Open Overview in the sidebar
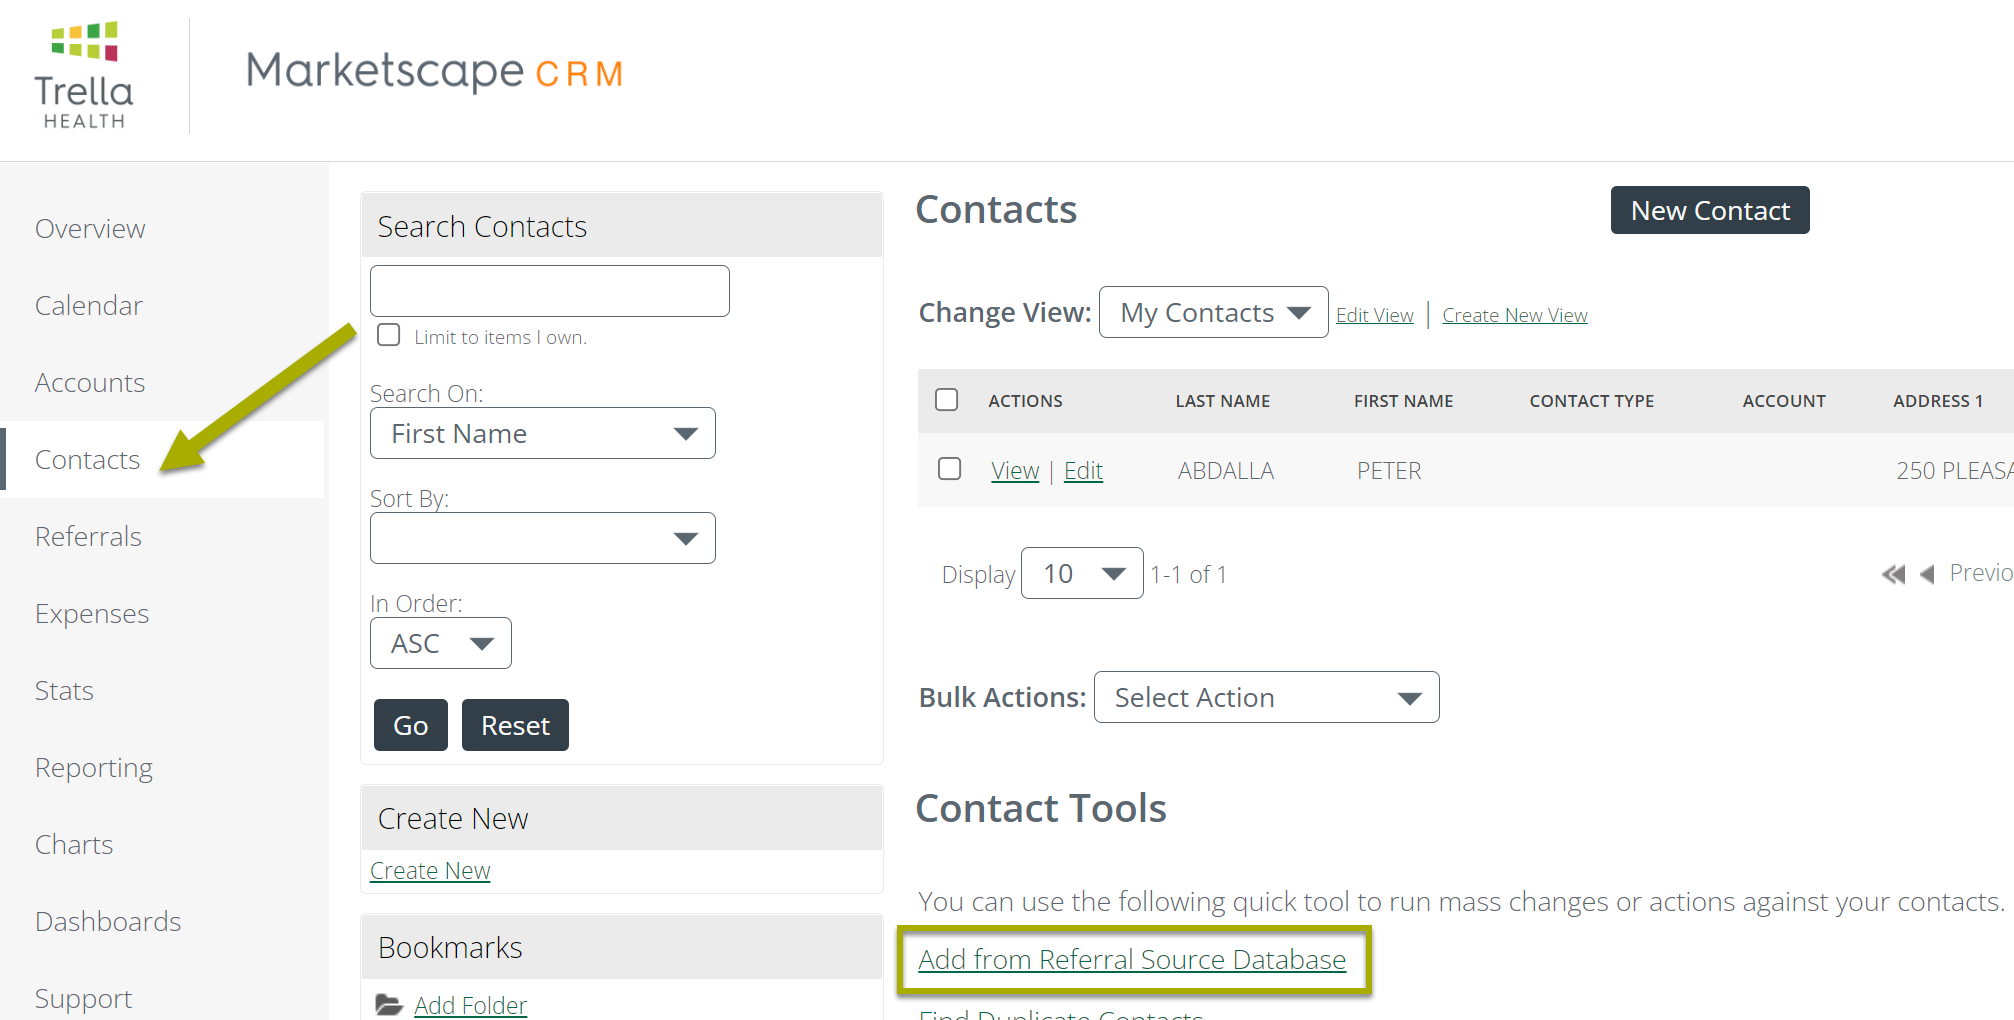This screenshot has width=2014, height=1020. point(90,229)
